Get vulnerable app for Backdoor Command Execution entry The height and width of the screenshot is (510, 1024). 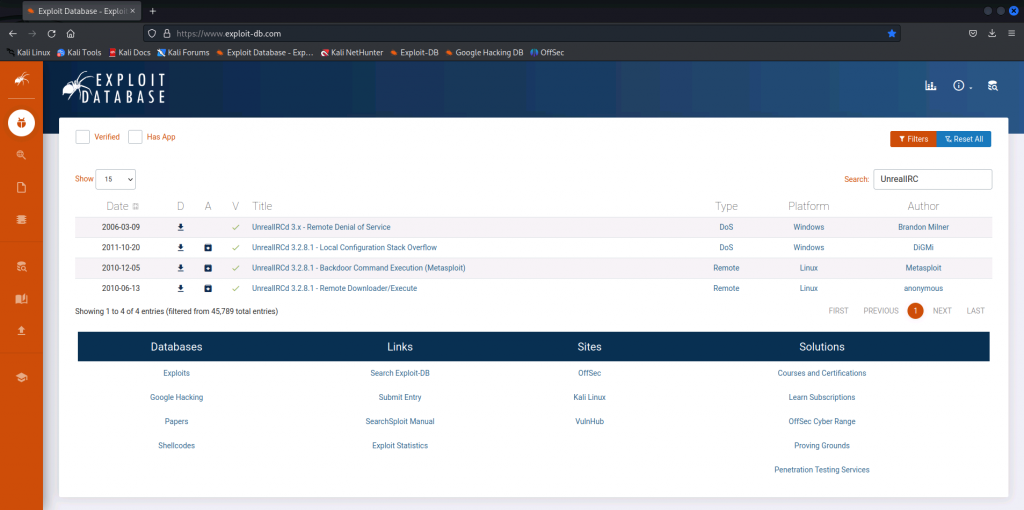point(208,268)
